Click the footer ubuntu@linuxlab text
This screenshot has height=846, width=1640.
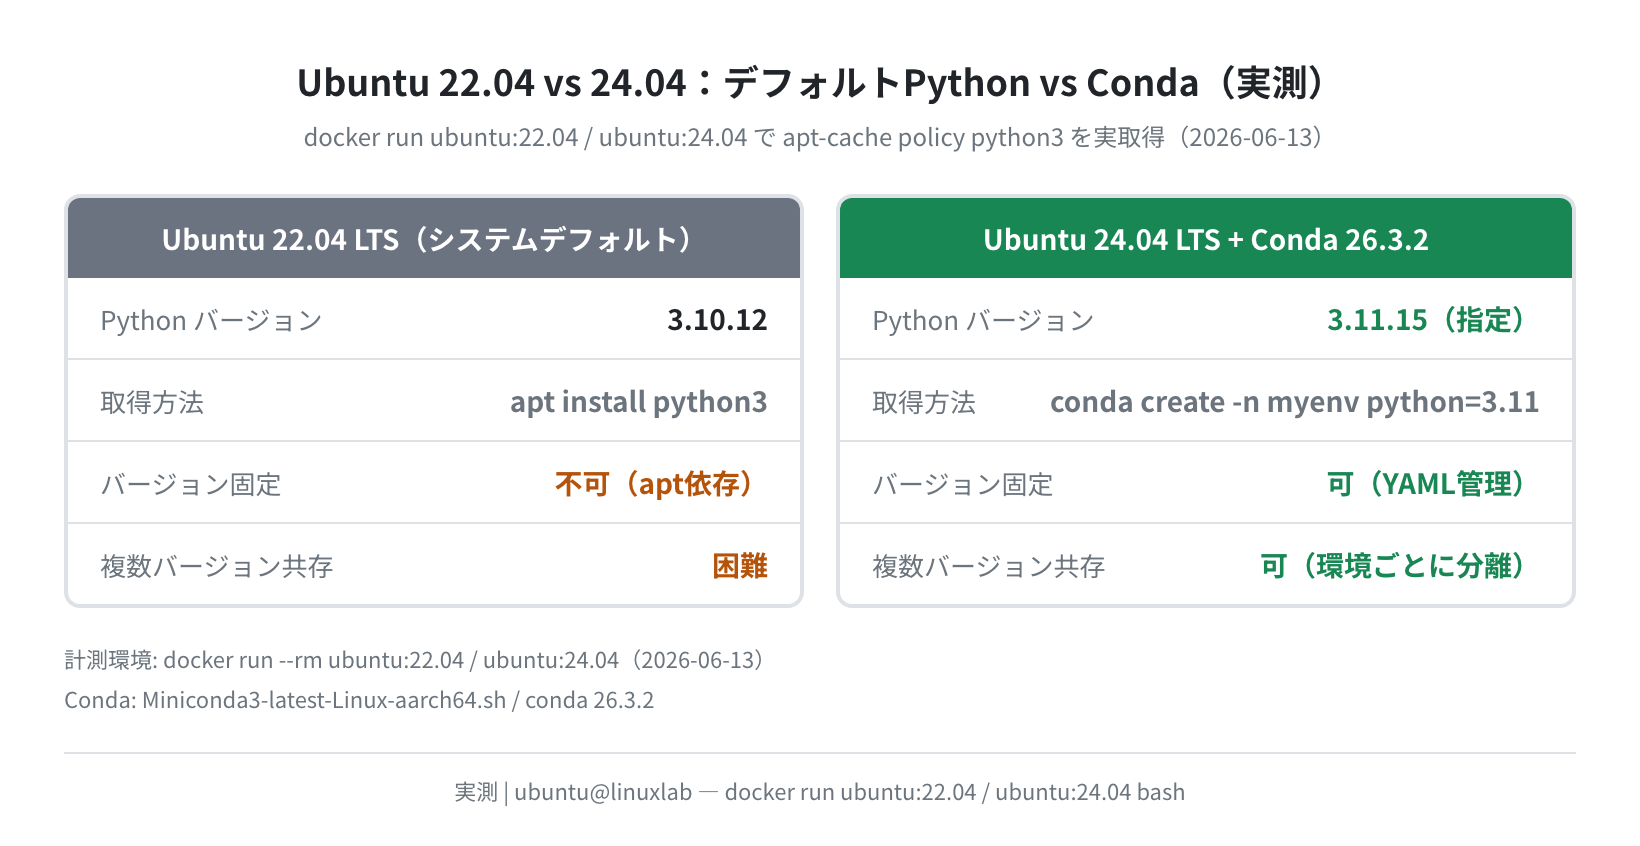(603, 792)
